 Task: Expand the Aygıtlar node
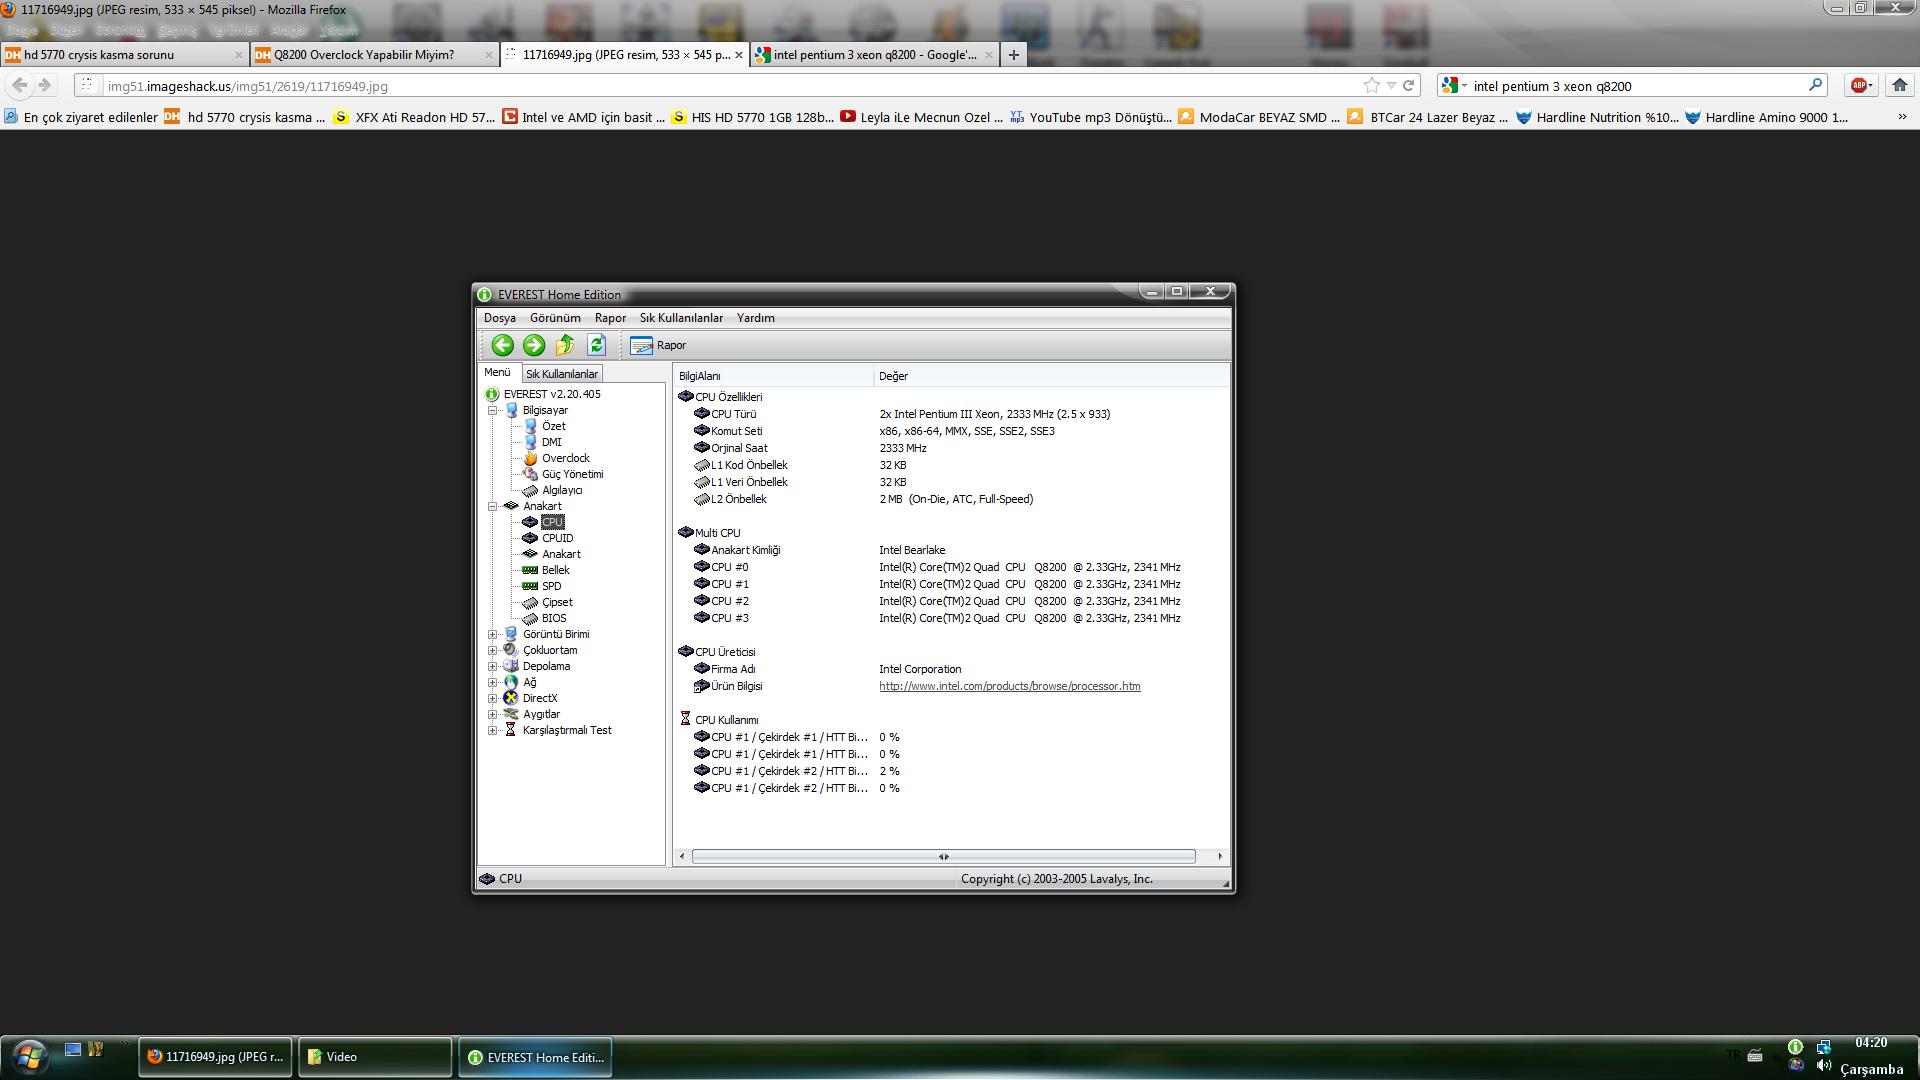(x=492, y=714)
